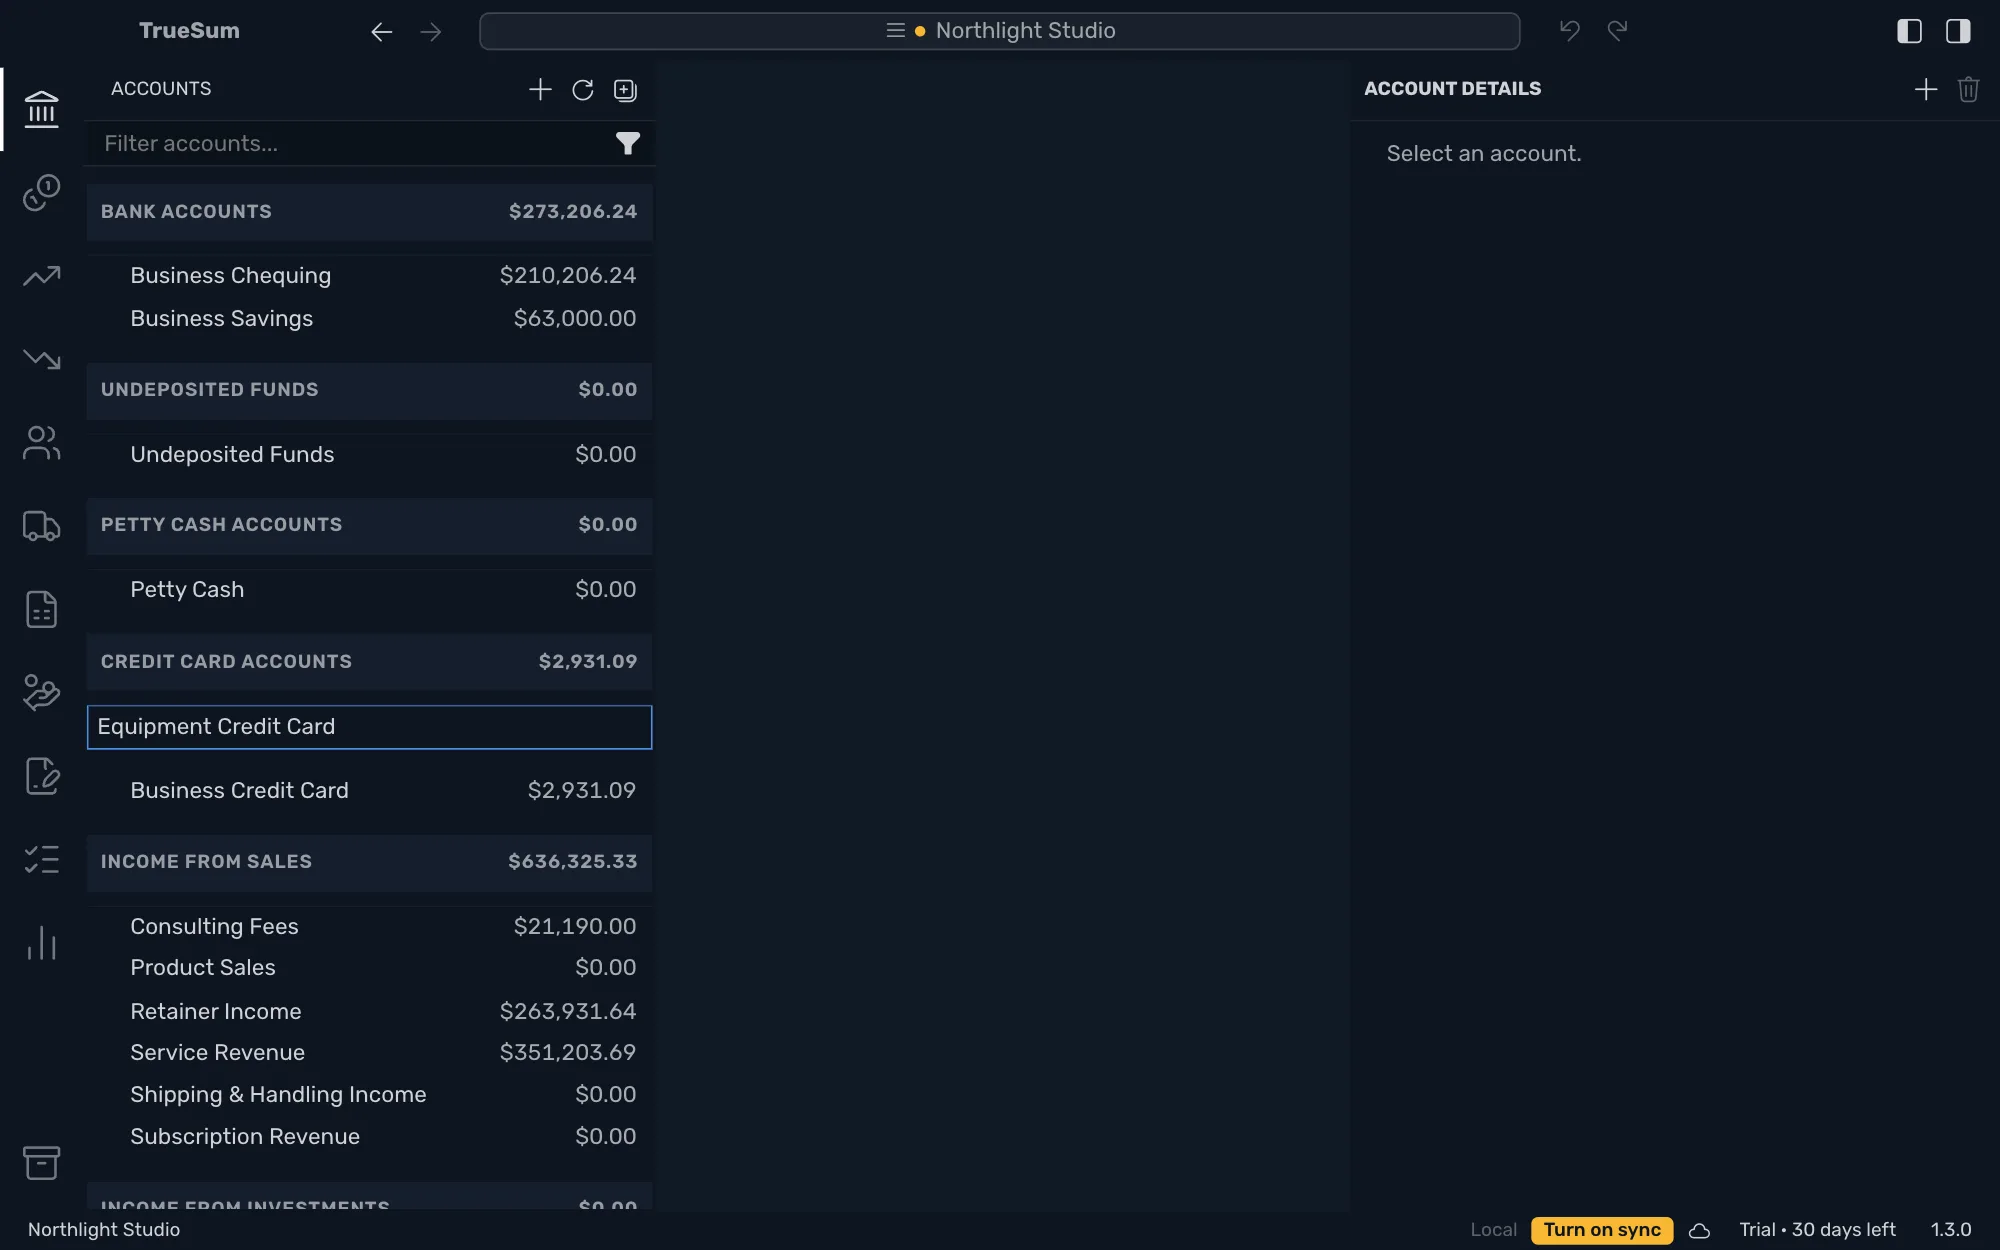Viewport: 2000px width, 1250px height.
Task: Delete with the trash icon in Account Details
Action: tap(1969, 90)
